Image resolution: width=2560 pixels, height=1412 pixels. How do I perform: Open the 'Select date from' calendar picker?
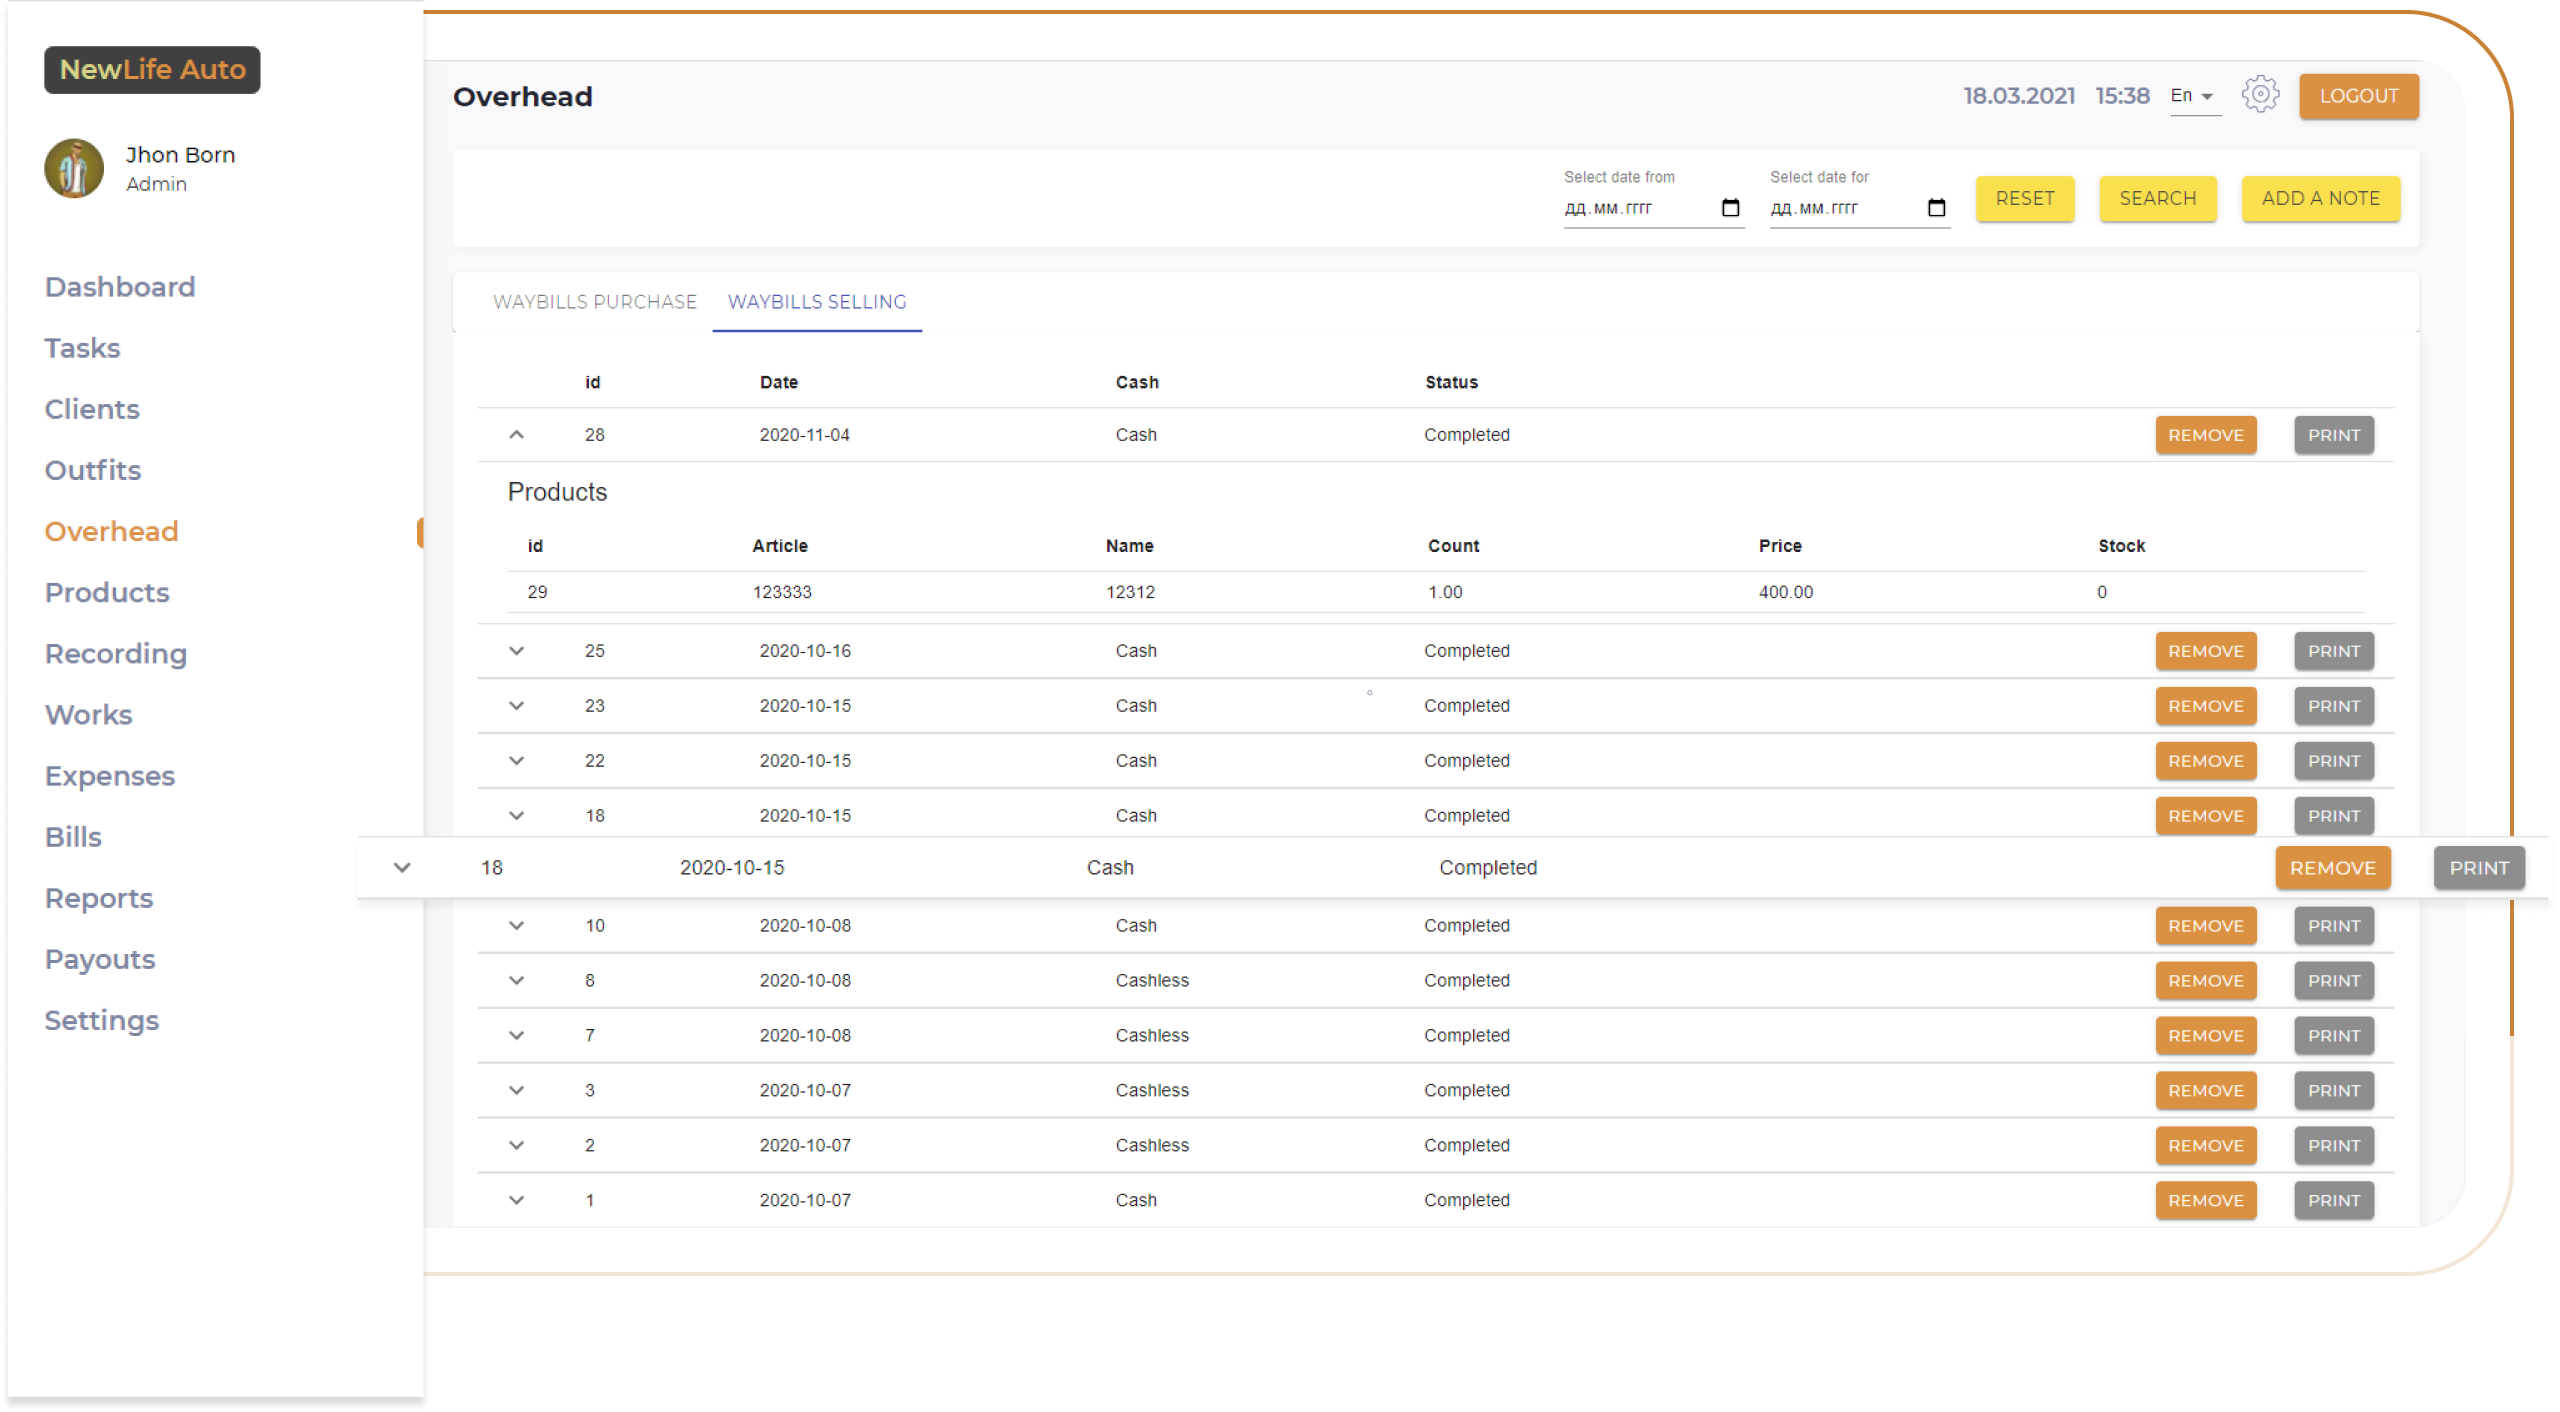coord(1730,208)
